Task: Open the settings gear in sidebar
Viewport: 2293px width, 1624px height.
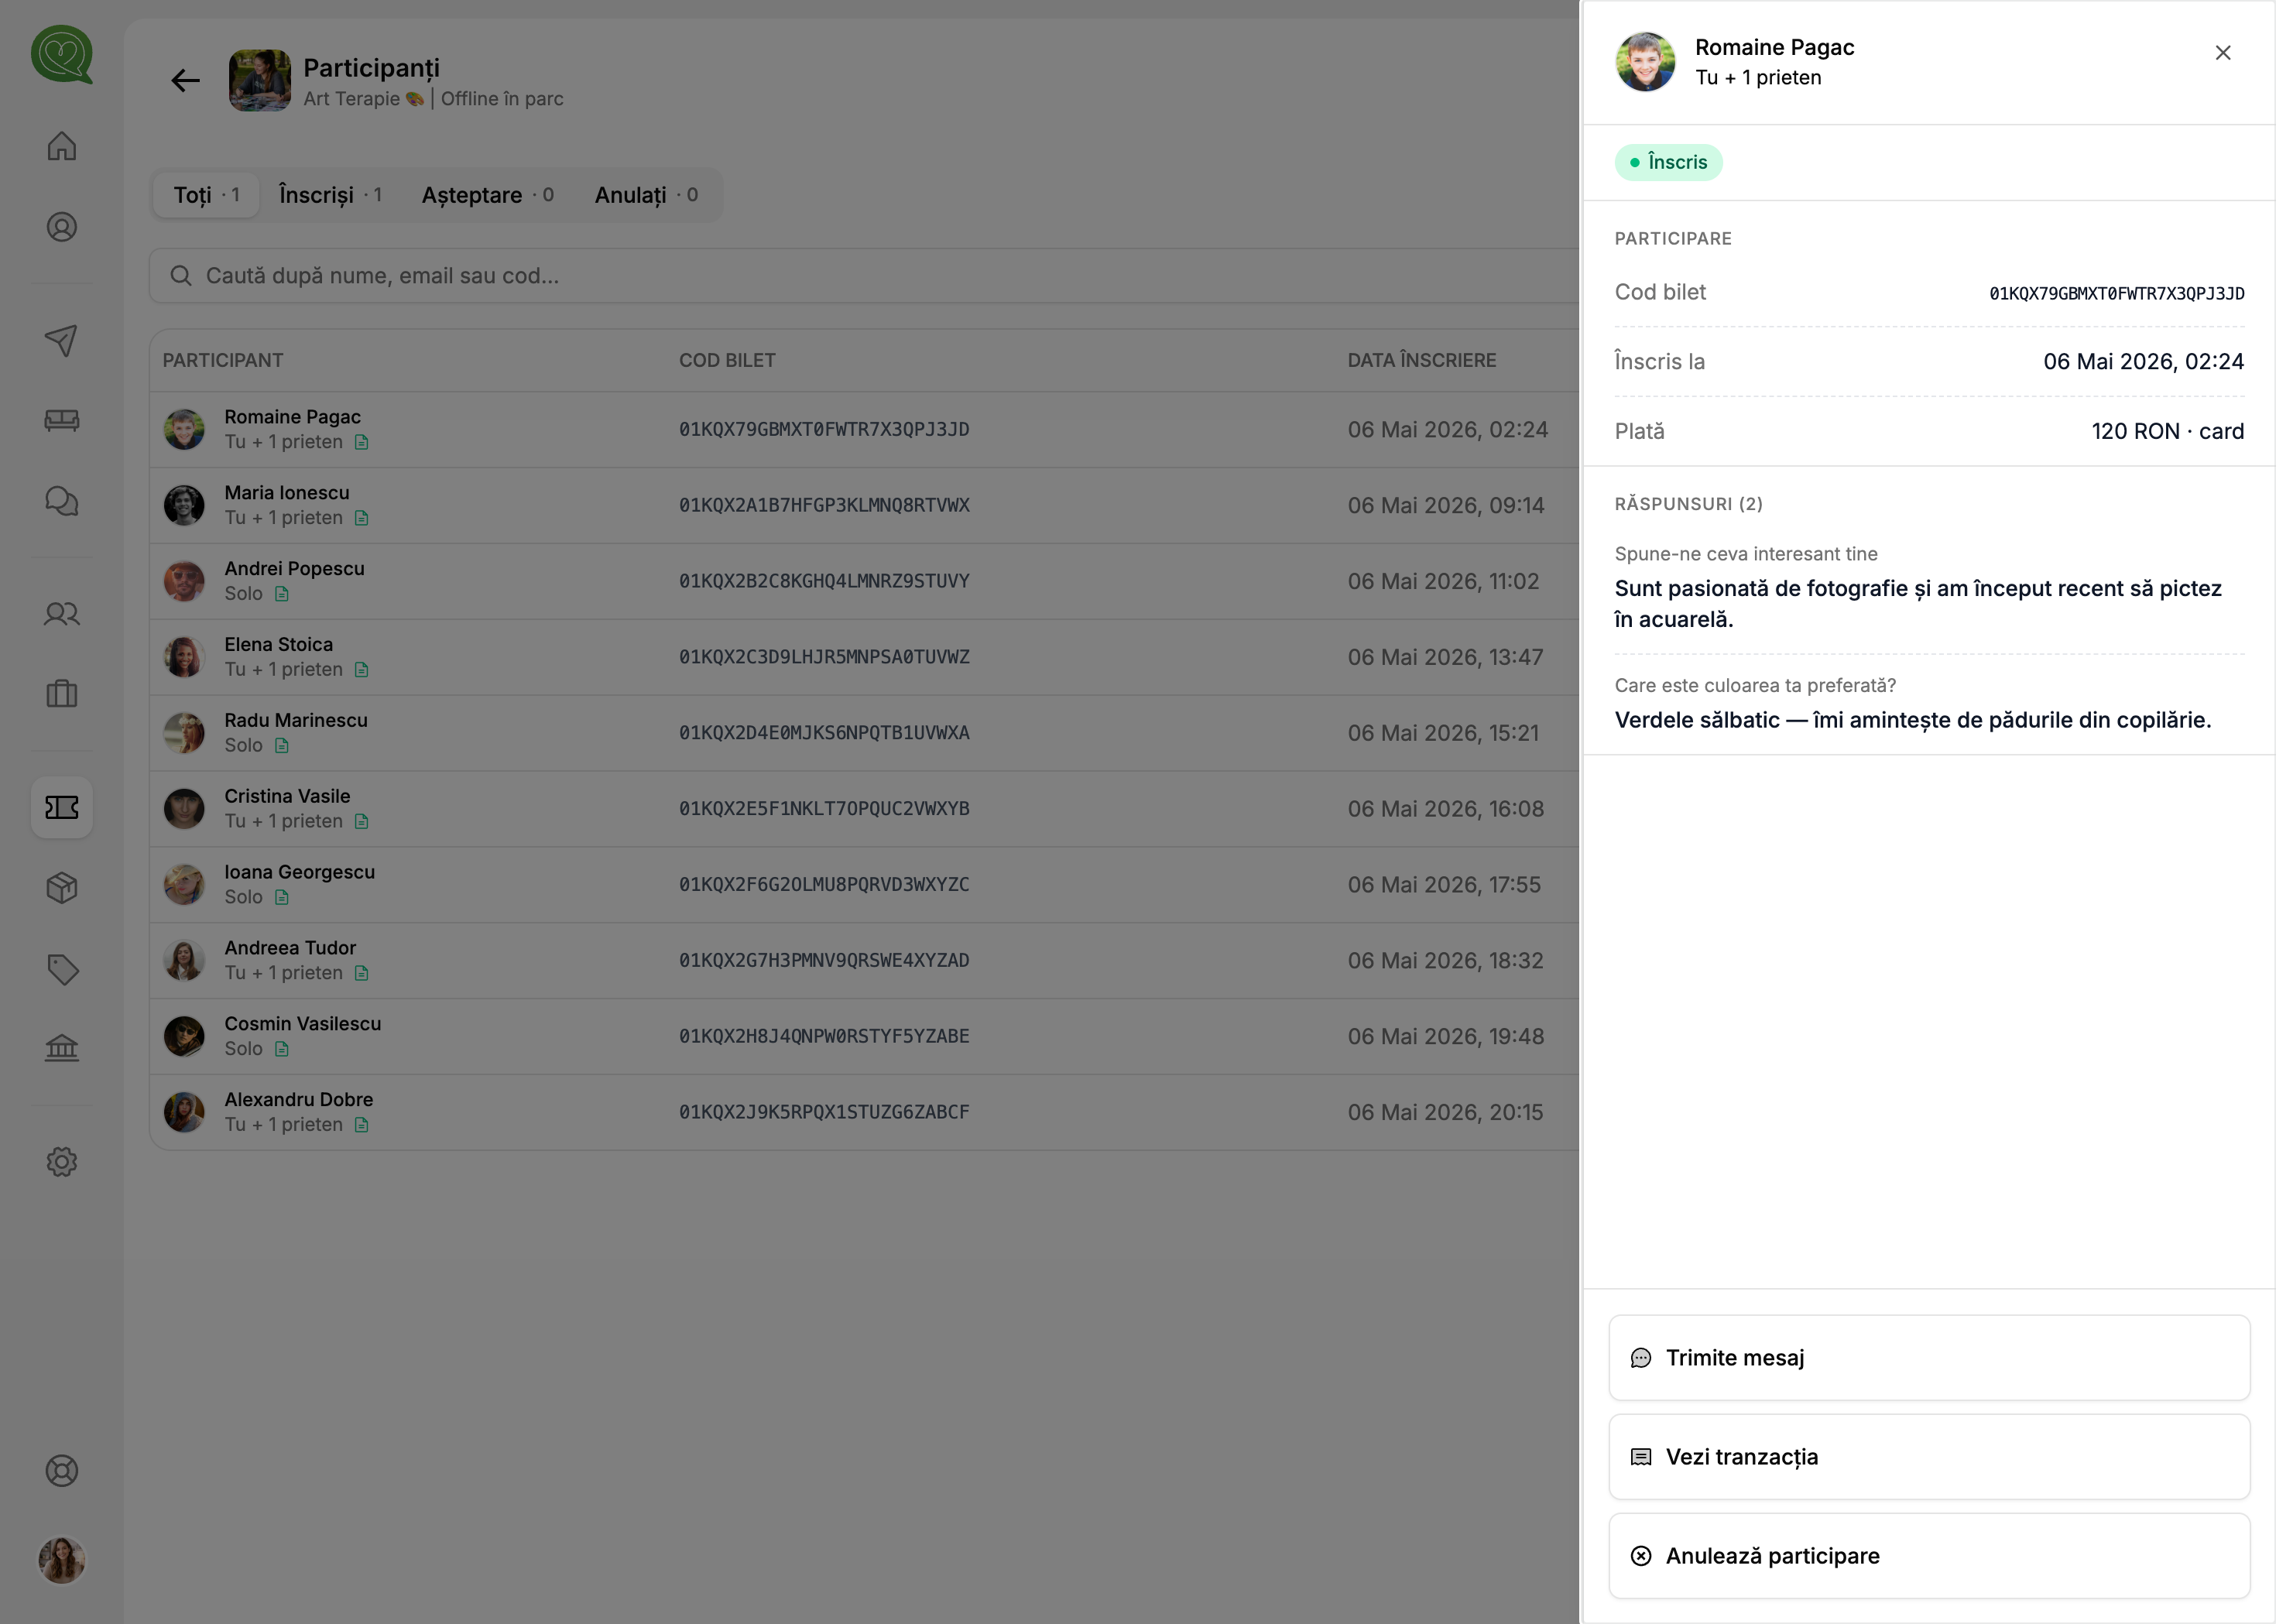Action: click(x=62, y=1162)
